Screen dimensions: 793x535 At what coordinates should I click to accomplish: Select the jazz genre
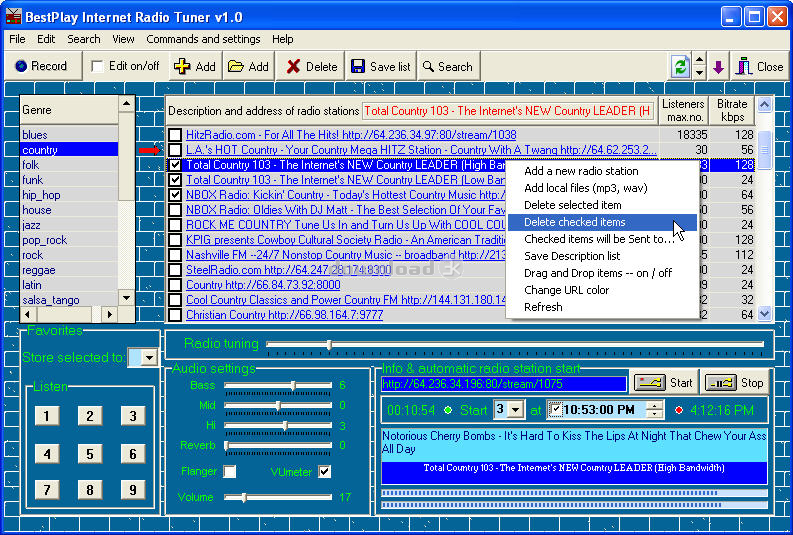(x=69, y=225)
